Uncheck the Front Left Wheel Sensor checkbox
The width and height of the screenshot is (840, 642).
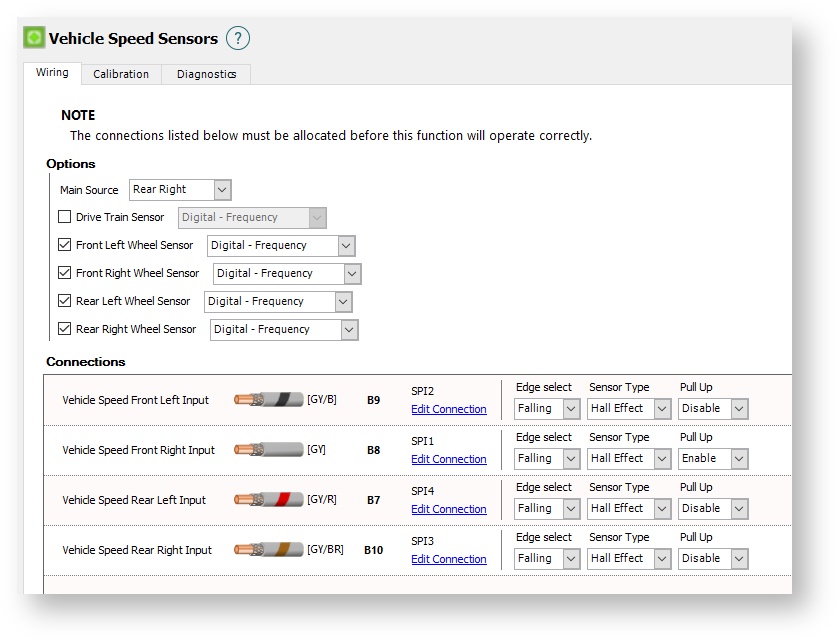click(x=65, y=245)
